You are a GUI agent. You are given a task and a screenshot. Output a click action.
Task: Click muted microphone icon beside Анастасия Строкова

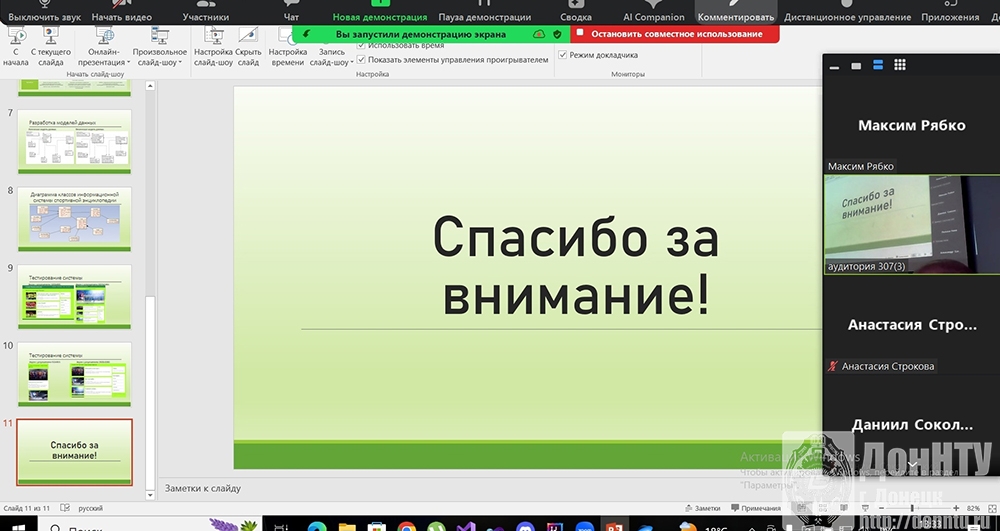coord(832,366)
